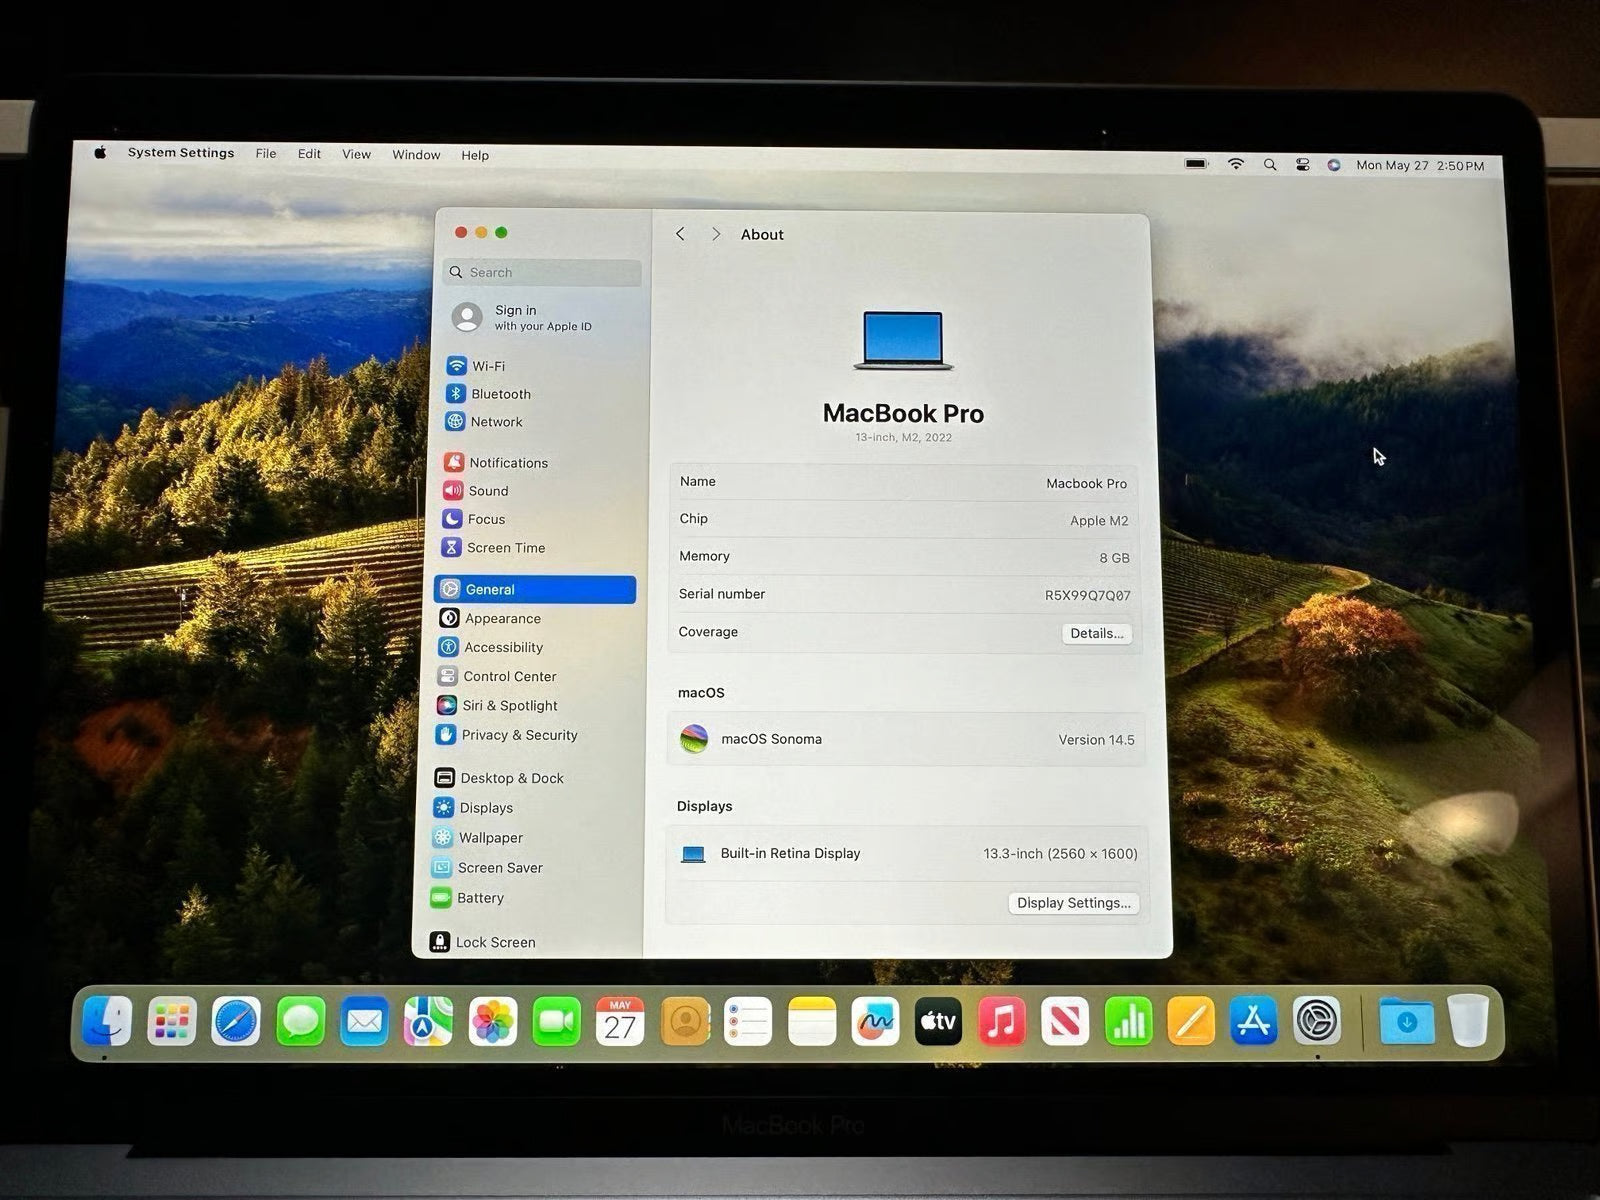Image resolution: width=1600 pixels, height=1200 pixels.
Task: Click the Coverage Details button
Action: (x=1096, y=633)
